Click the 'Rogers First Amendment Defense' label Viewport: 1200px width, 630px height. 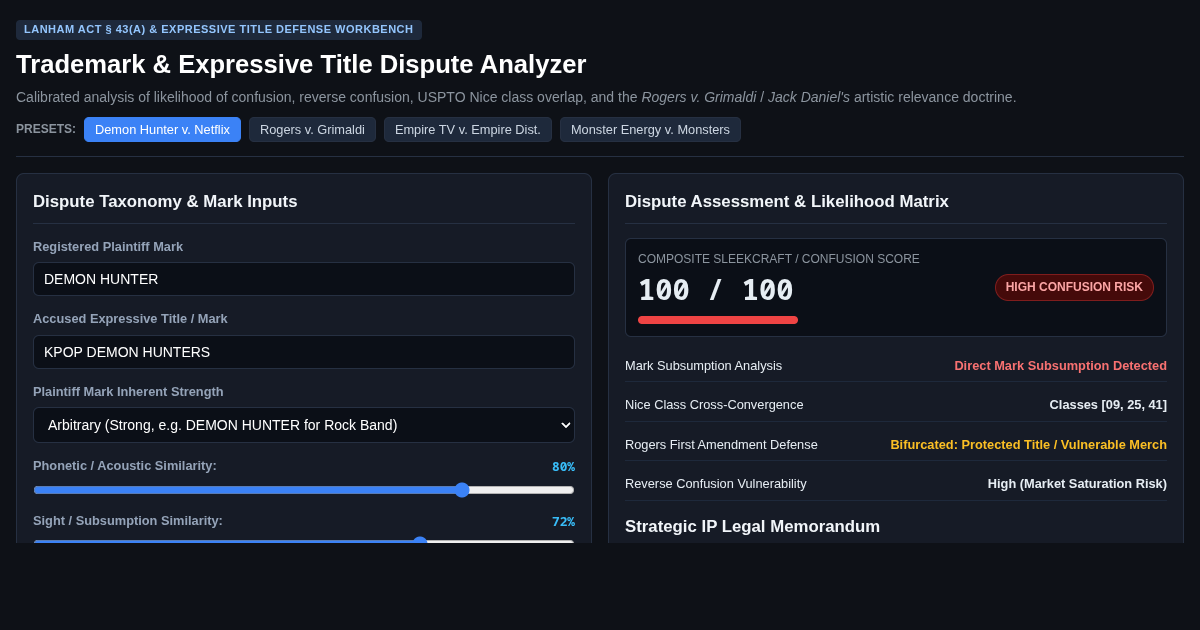pos(721,445)
